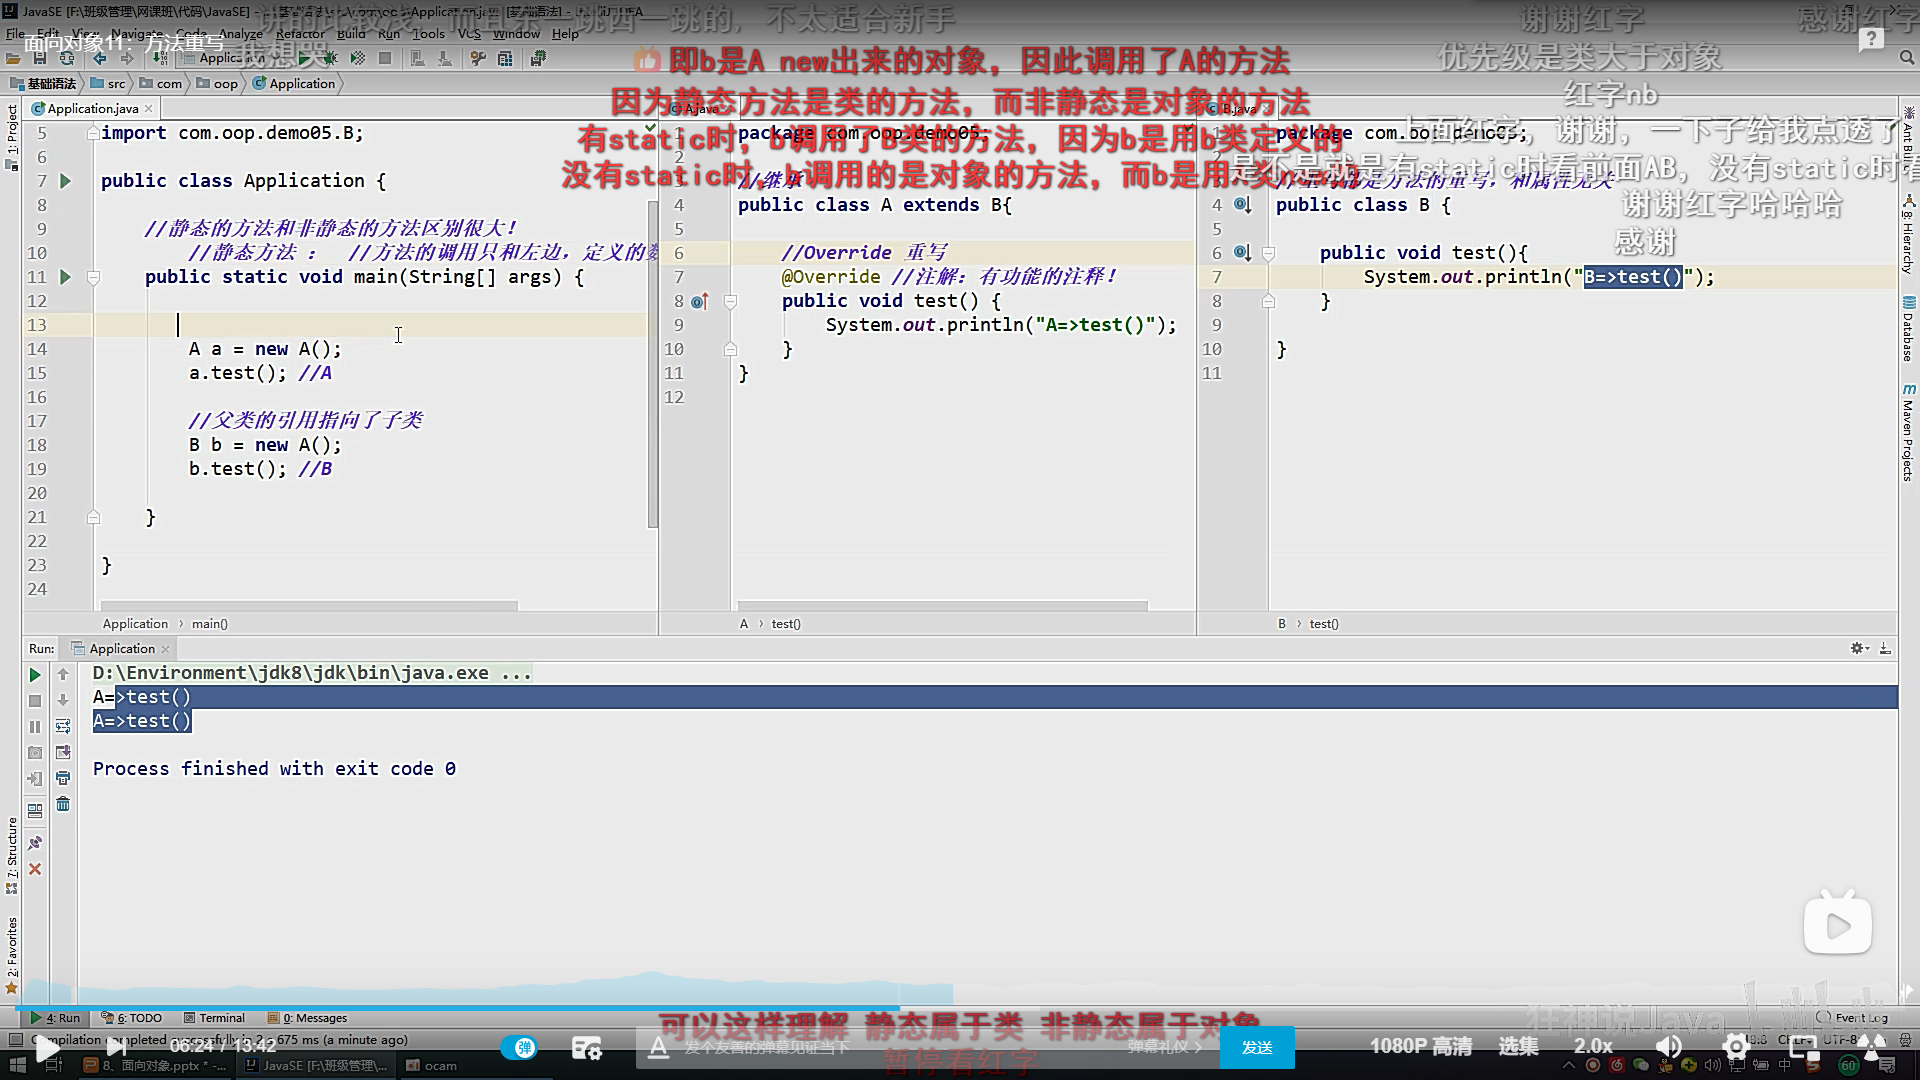Open the 1080P 高清 quality selector
The image size is (1920, 1080).
coord(1420,1046)
